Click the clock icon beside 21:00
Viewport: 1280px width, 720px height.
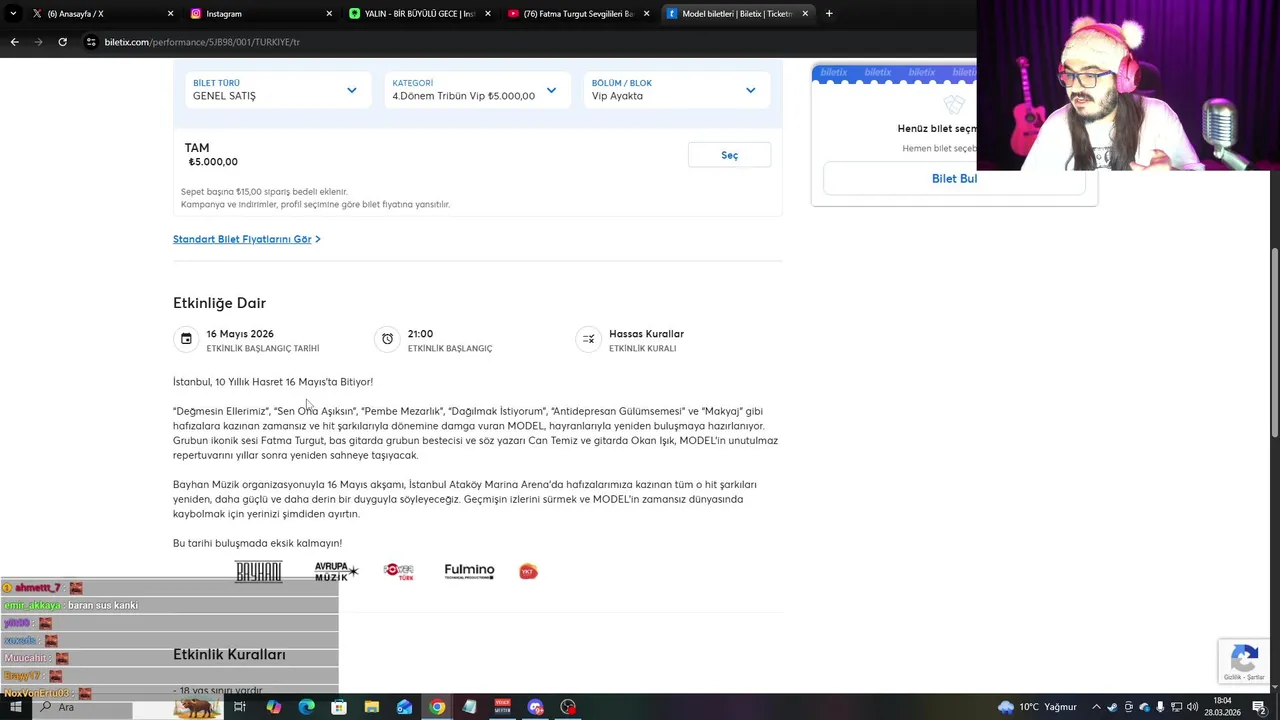pos(387,339)
